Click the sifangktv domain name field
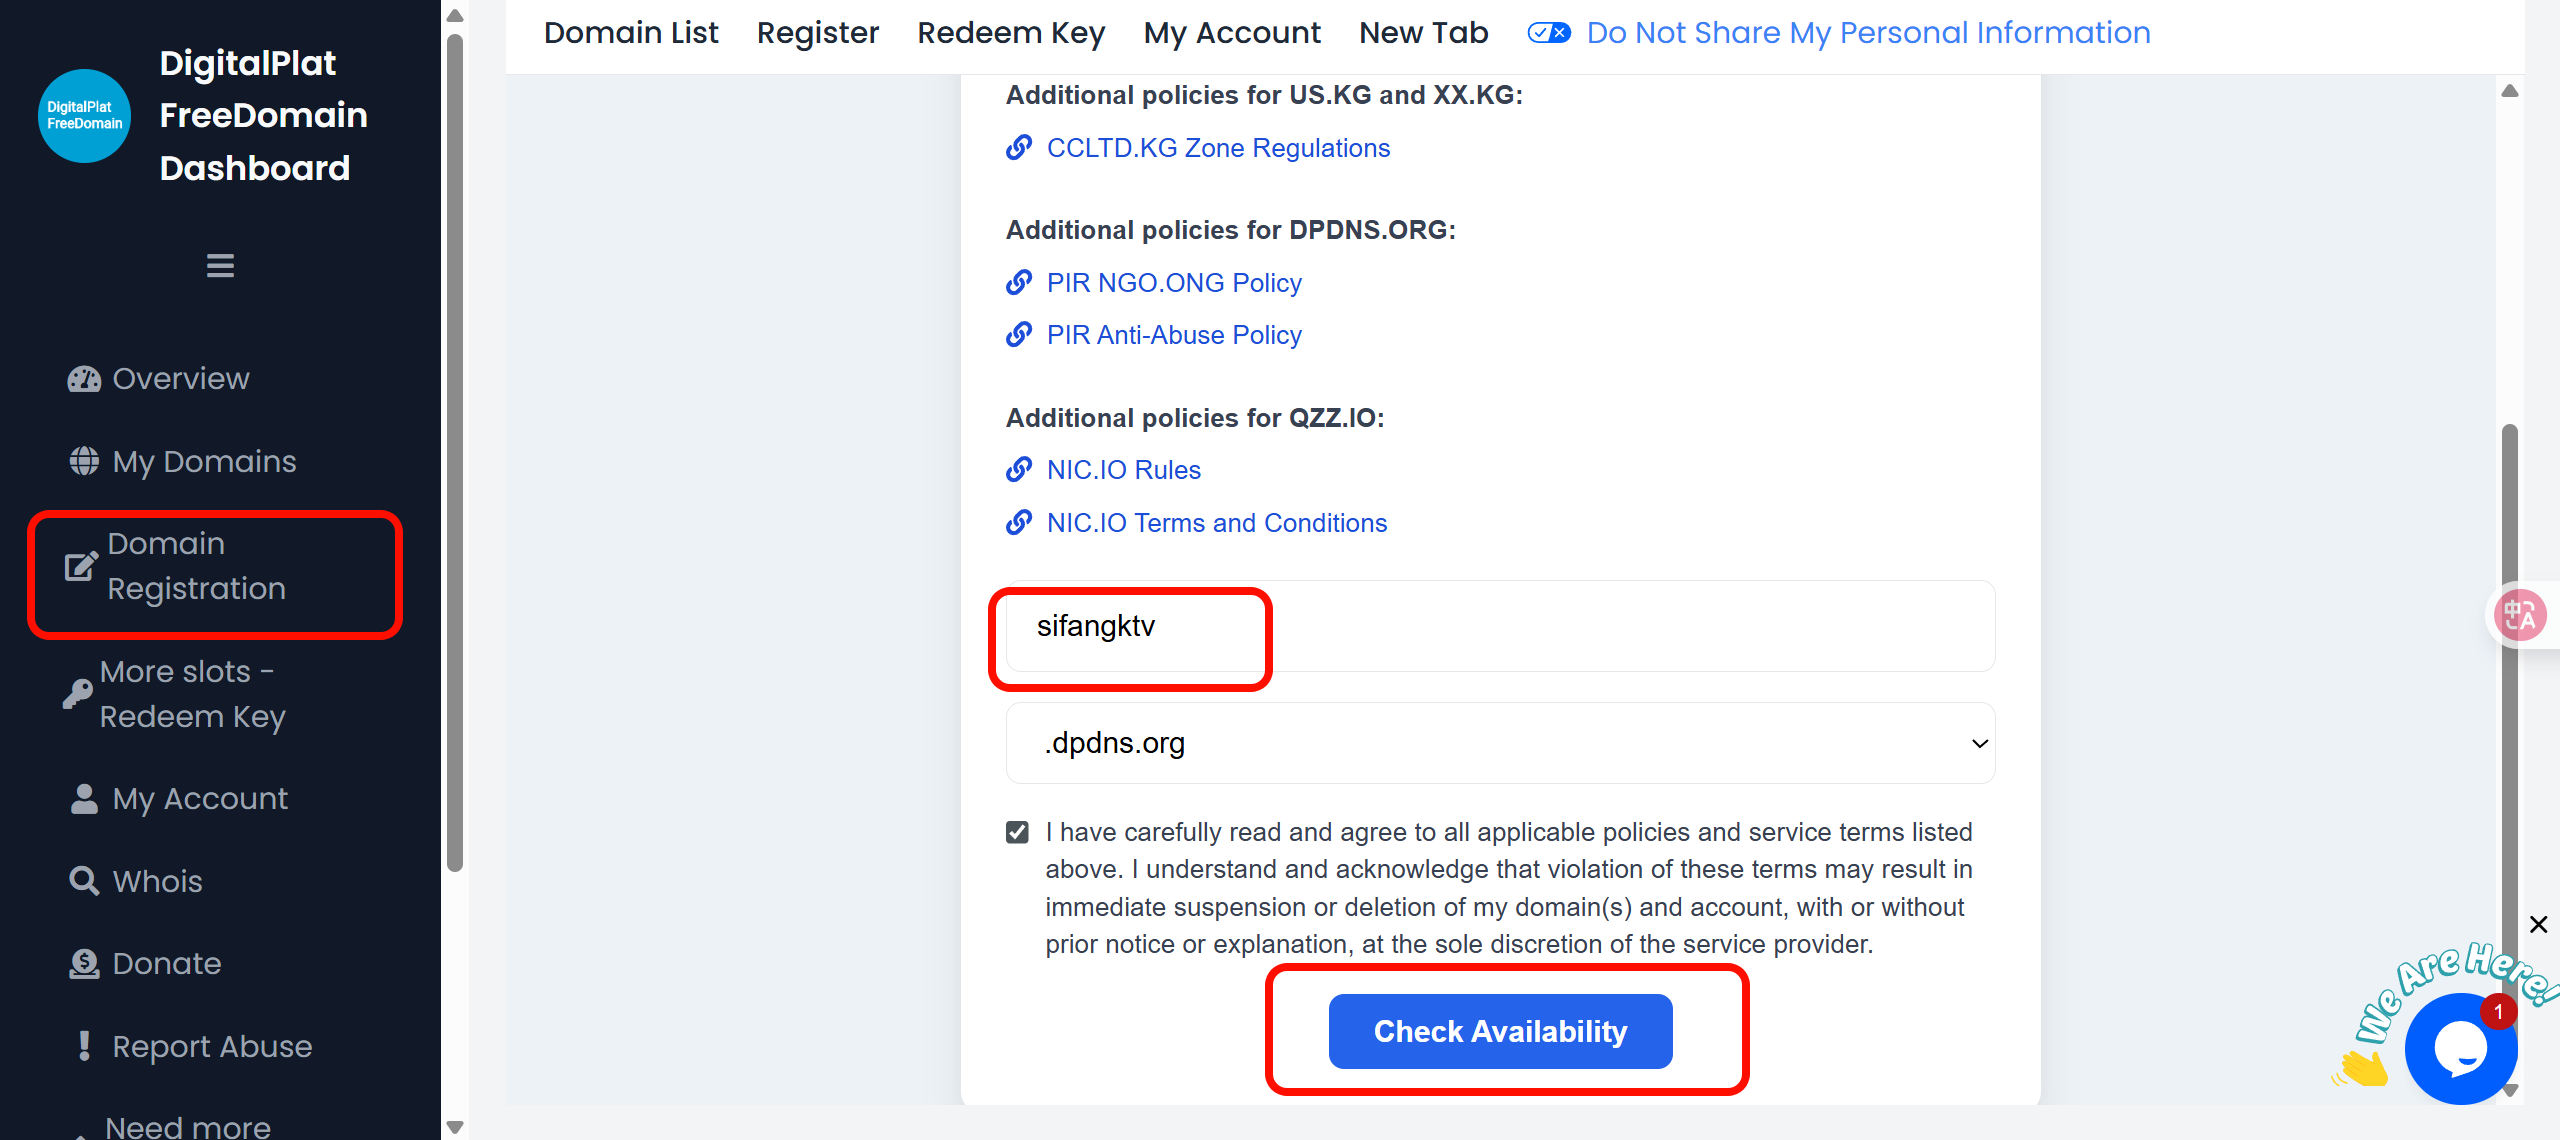2560x1140 pixels. pyautogui.click(x=1500, y=626)
